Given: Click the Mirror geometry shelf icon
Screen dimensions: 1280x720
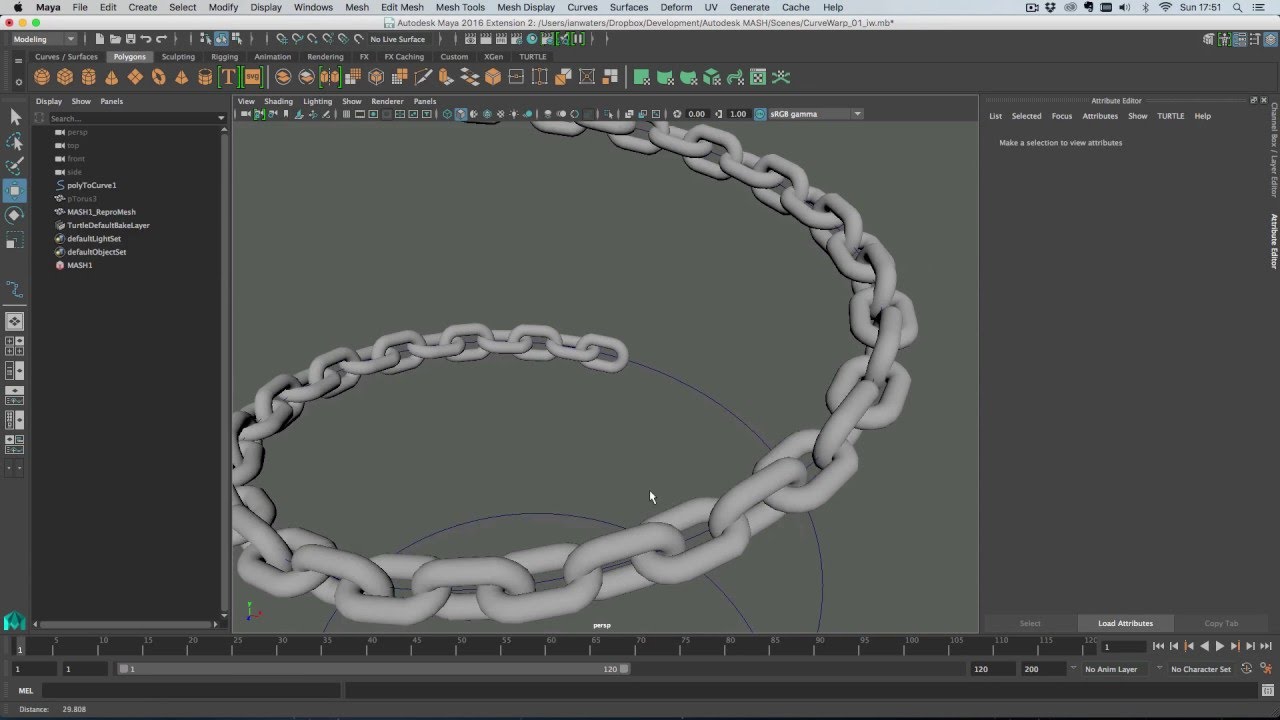Looking at the screenshot, I should (330, 77).
